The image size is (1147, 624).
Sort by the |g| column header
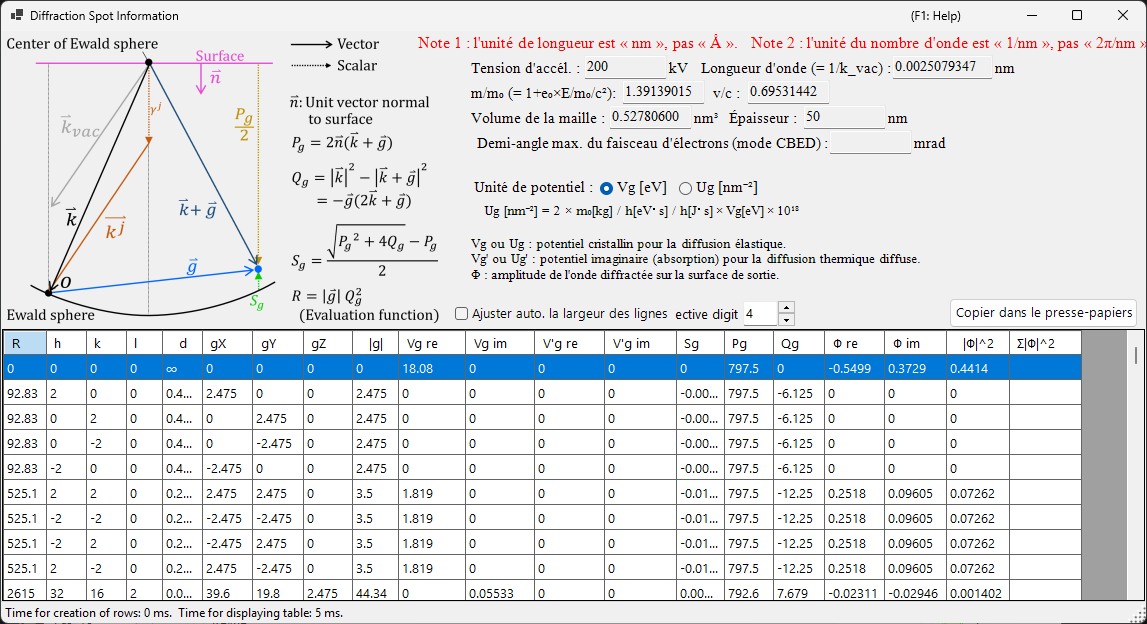tap(375, 343)
